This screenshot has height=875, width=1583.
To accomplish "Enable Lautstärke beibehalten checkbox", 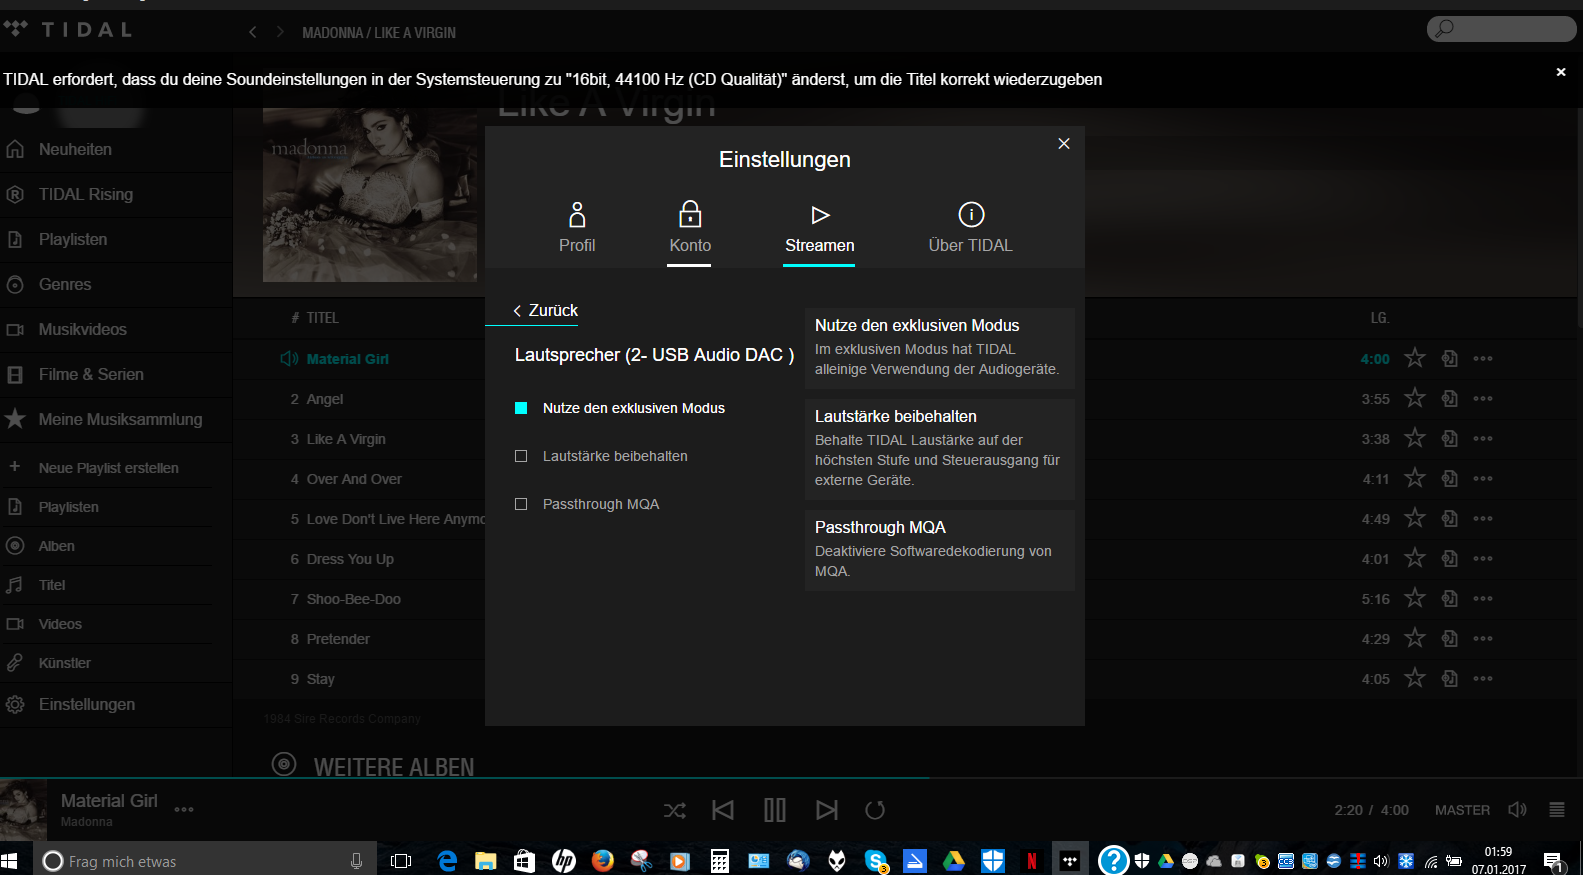I will (521, 456).
